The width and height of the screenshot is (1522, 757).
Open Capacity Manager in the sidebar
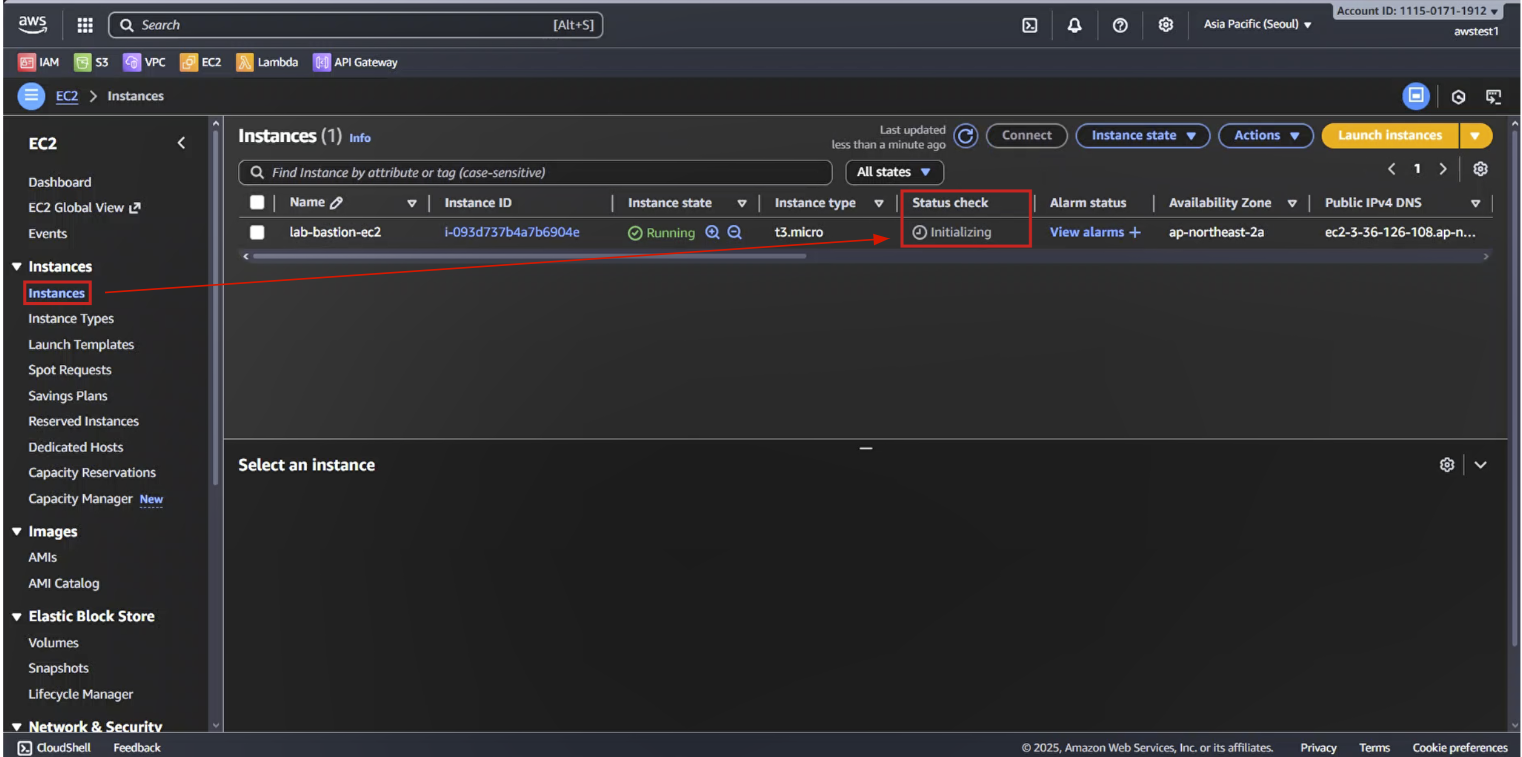[80, 499]
